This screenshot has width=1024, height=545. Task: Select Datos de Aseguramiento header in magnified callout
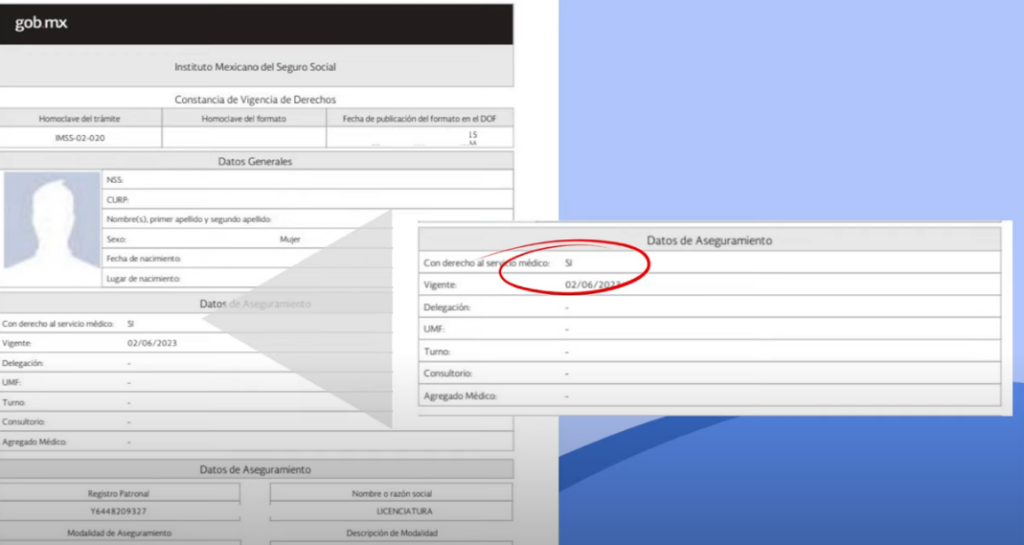tap(708, 240)
